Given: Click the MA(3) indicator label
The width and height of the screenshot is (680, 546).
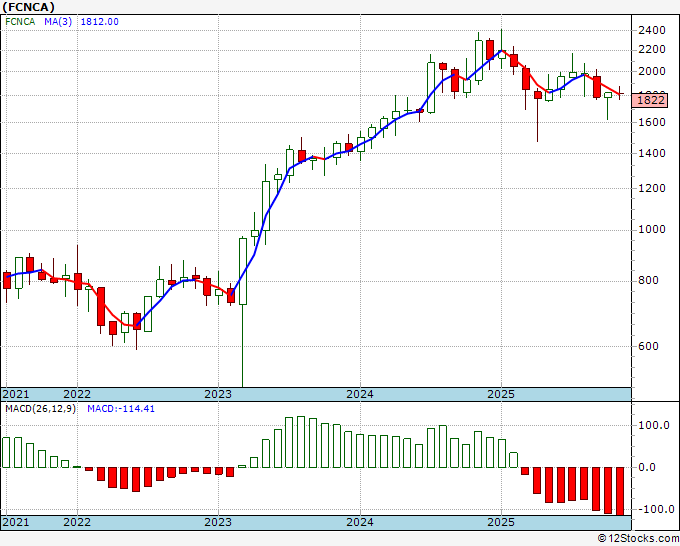Looking at the screenshot, I should (x=58, y=22).
